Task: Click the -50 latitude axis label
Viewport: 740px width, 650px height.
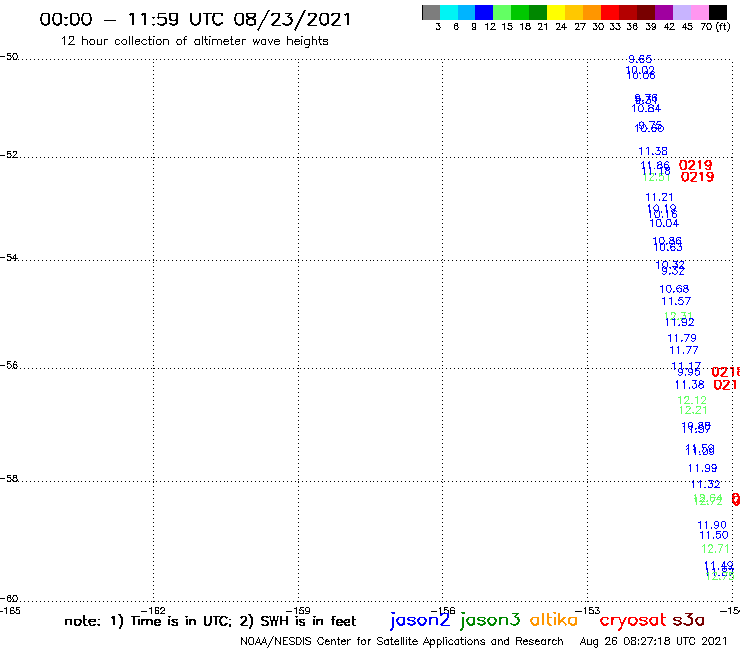Action: 9,57
